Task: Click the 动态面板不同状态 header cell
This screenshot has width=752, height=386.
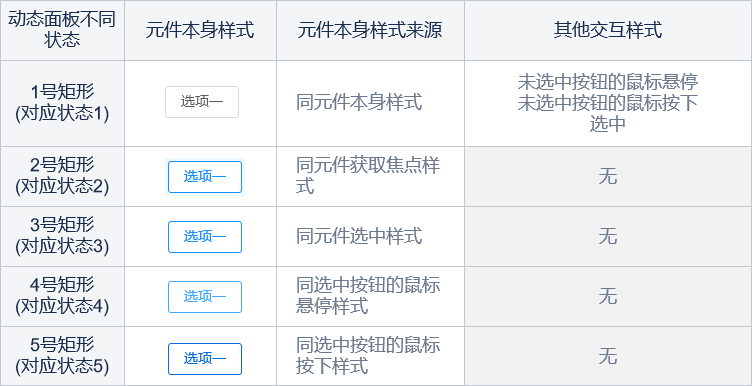Action: [x=62, y=30]
